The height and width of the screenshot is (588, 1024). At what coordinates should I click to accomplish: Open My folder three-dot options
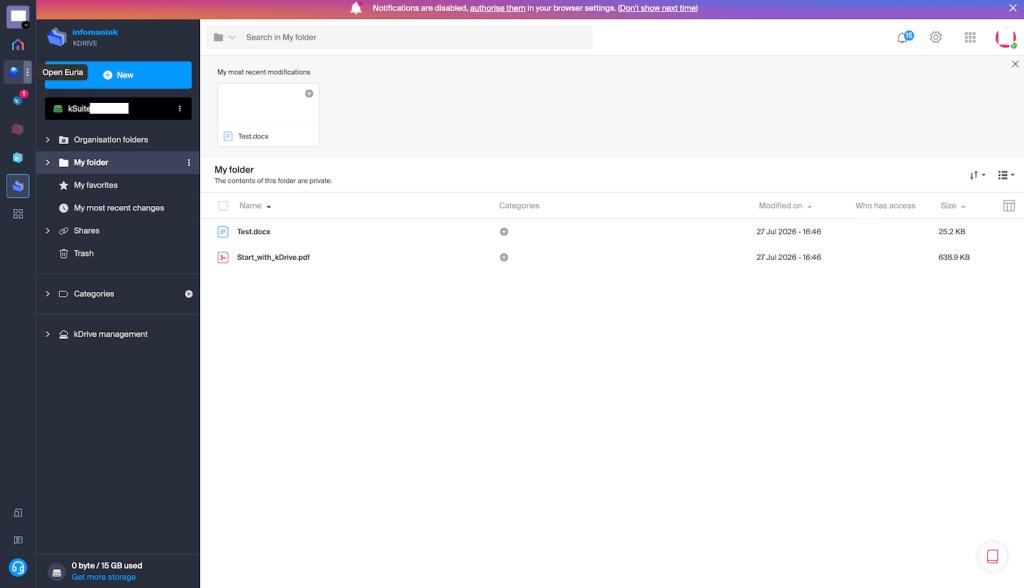click(189, 163)
